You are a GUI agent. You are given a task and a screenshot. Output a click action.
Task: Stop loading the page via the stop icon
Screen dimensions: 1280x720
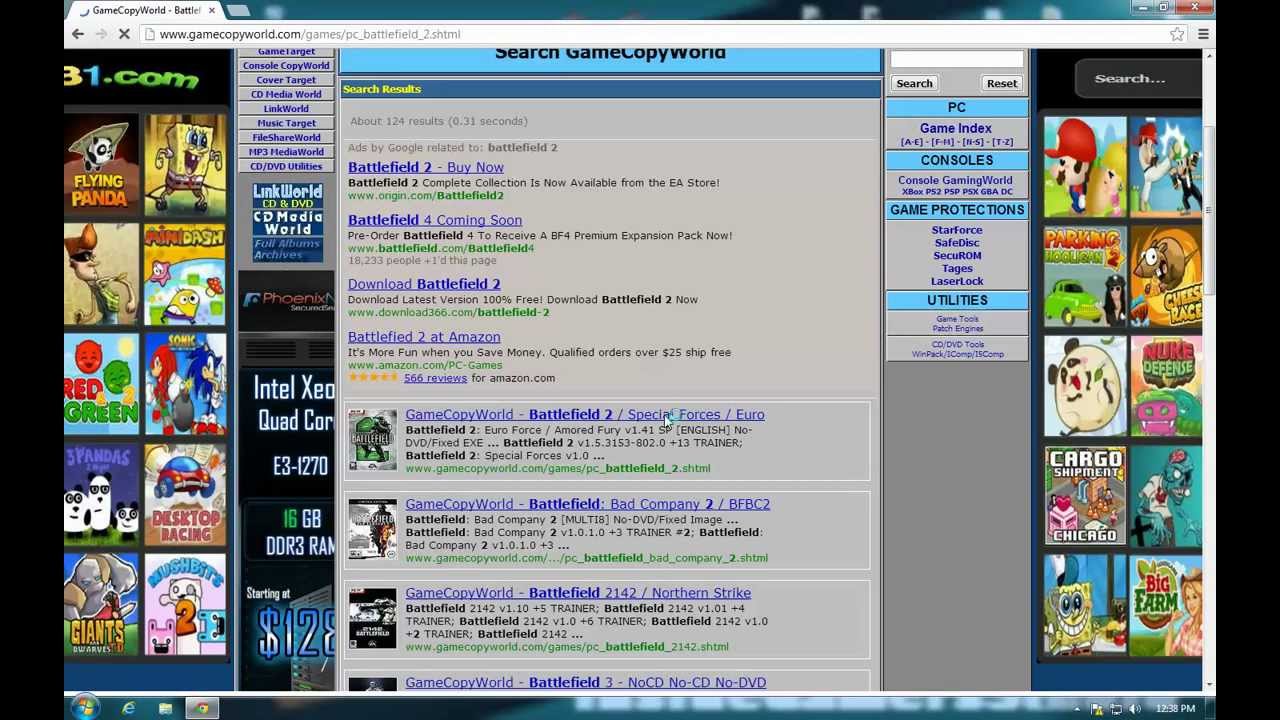[x=124, y=34]
